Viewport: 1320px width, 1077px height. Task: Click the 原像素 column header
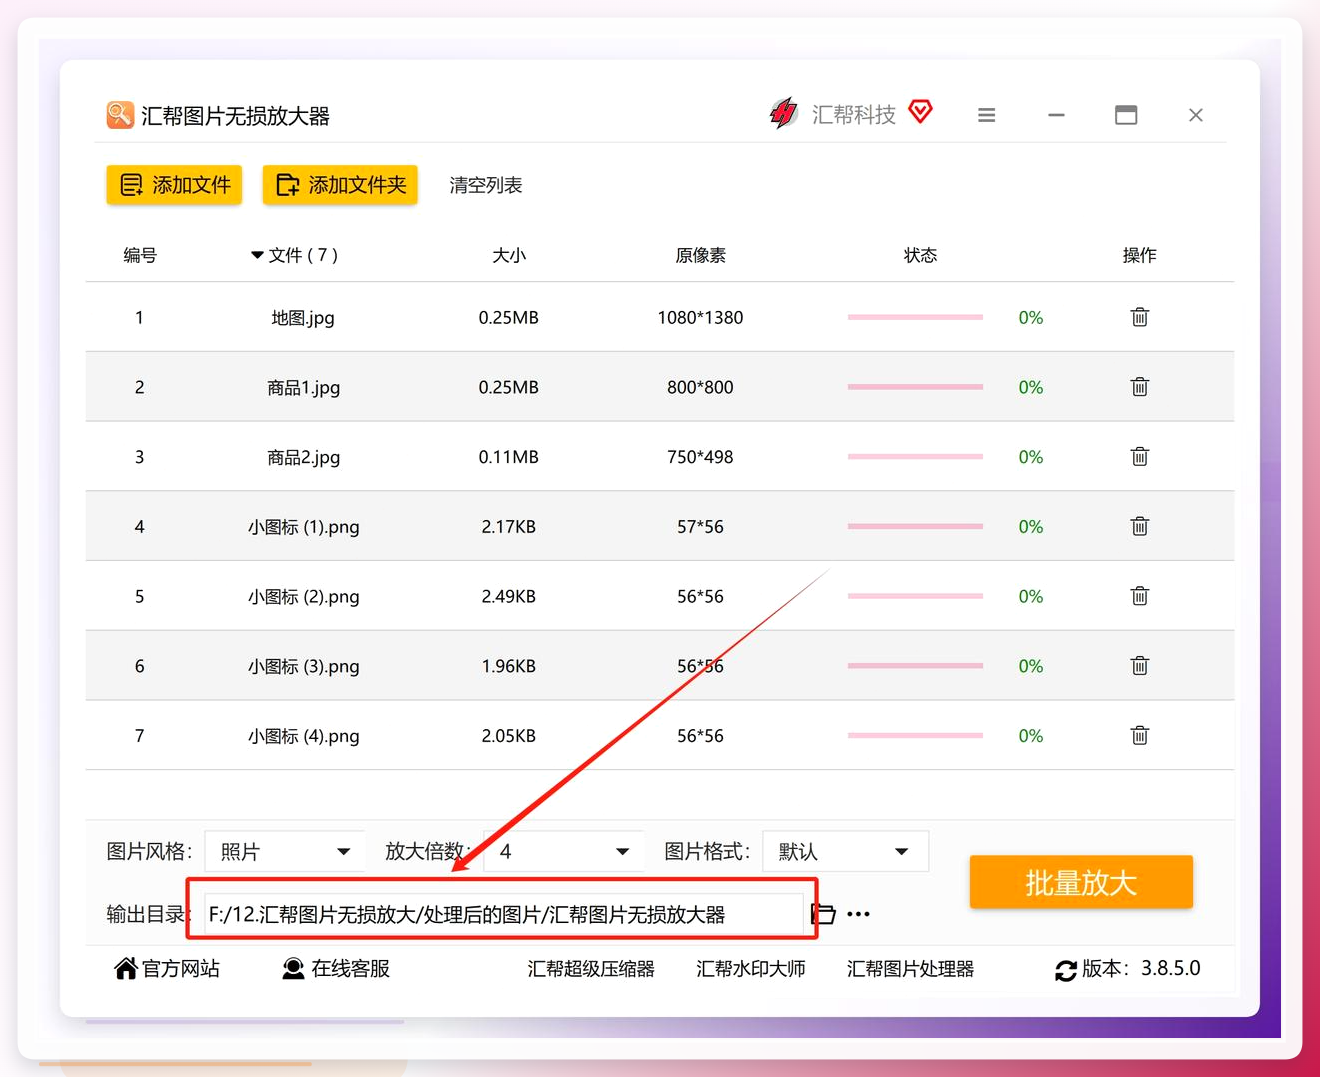pyautogui.click(x=700, y=255)
